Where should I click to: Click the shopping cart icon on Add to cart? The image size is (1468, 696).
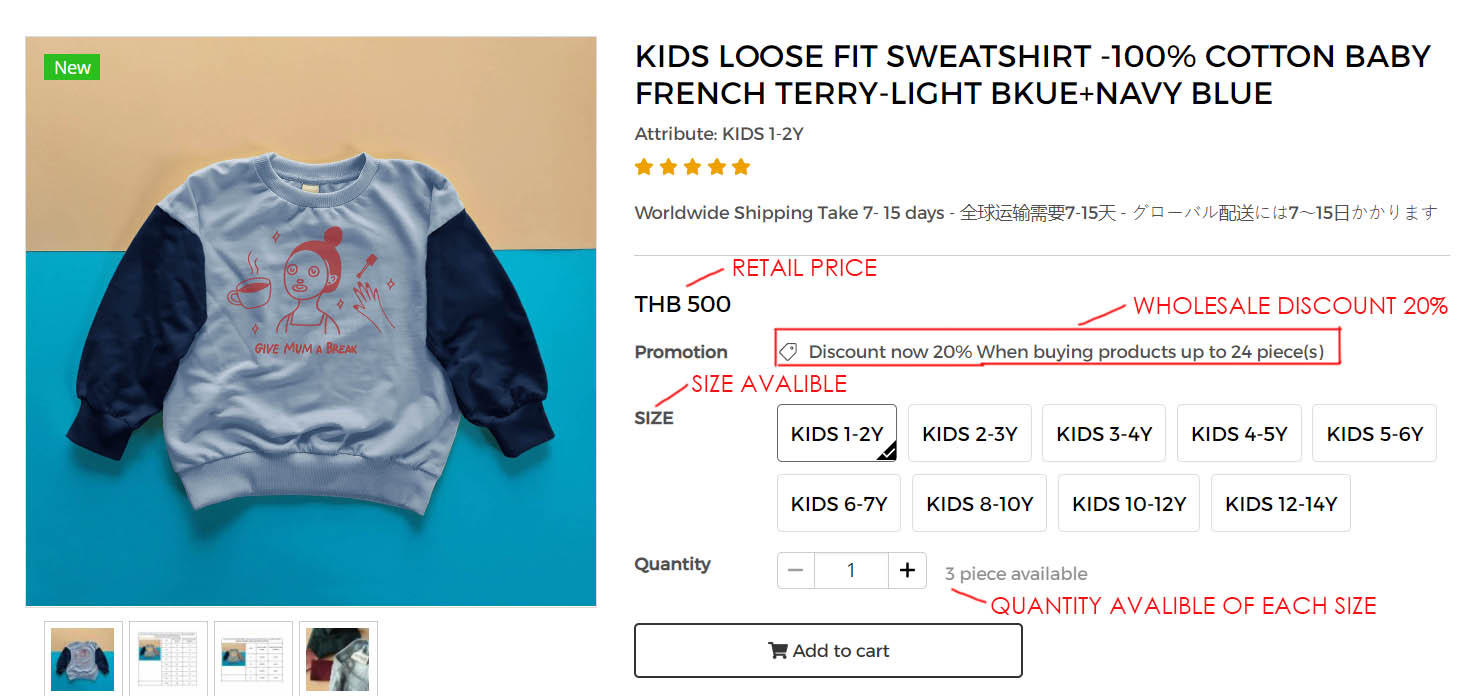click(777, 651)
